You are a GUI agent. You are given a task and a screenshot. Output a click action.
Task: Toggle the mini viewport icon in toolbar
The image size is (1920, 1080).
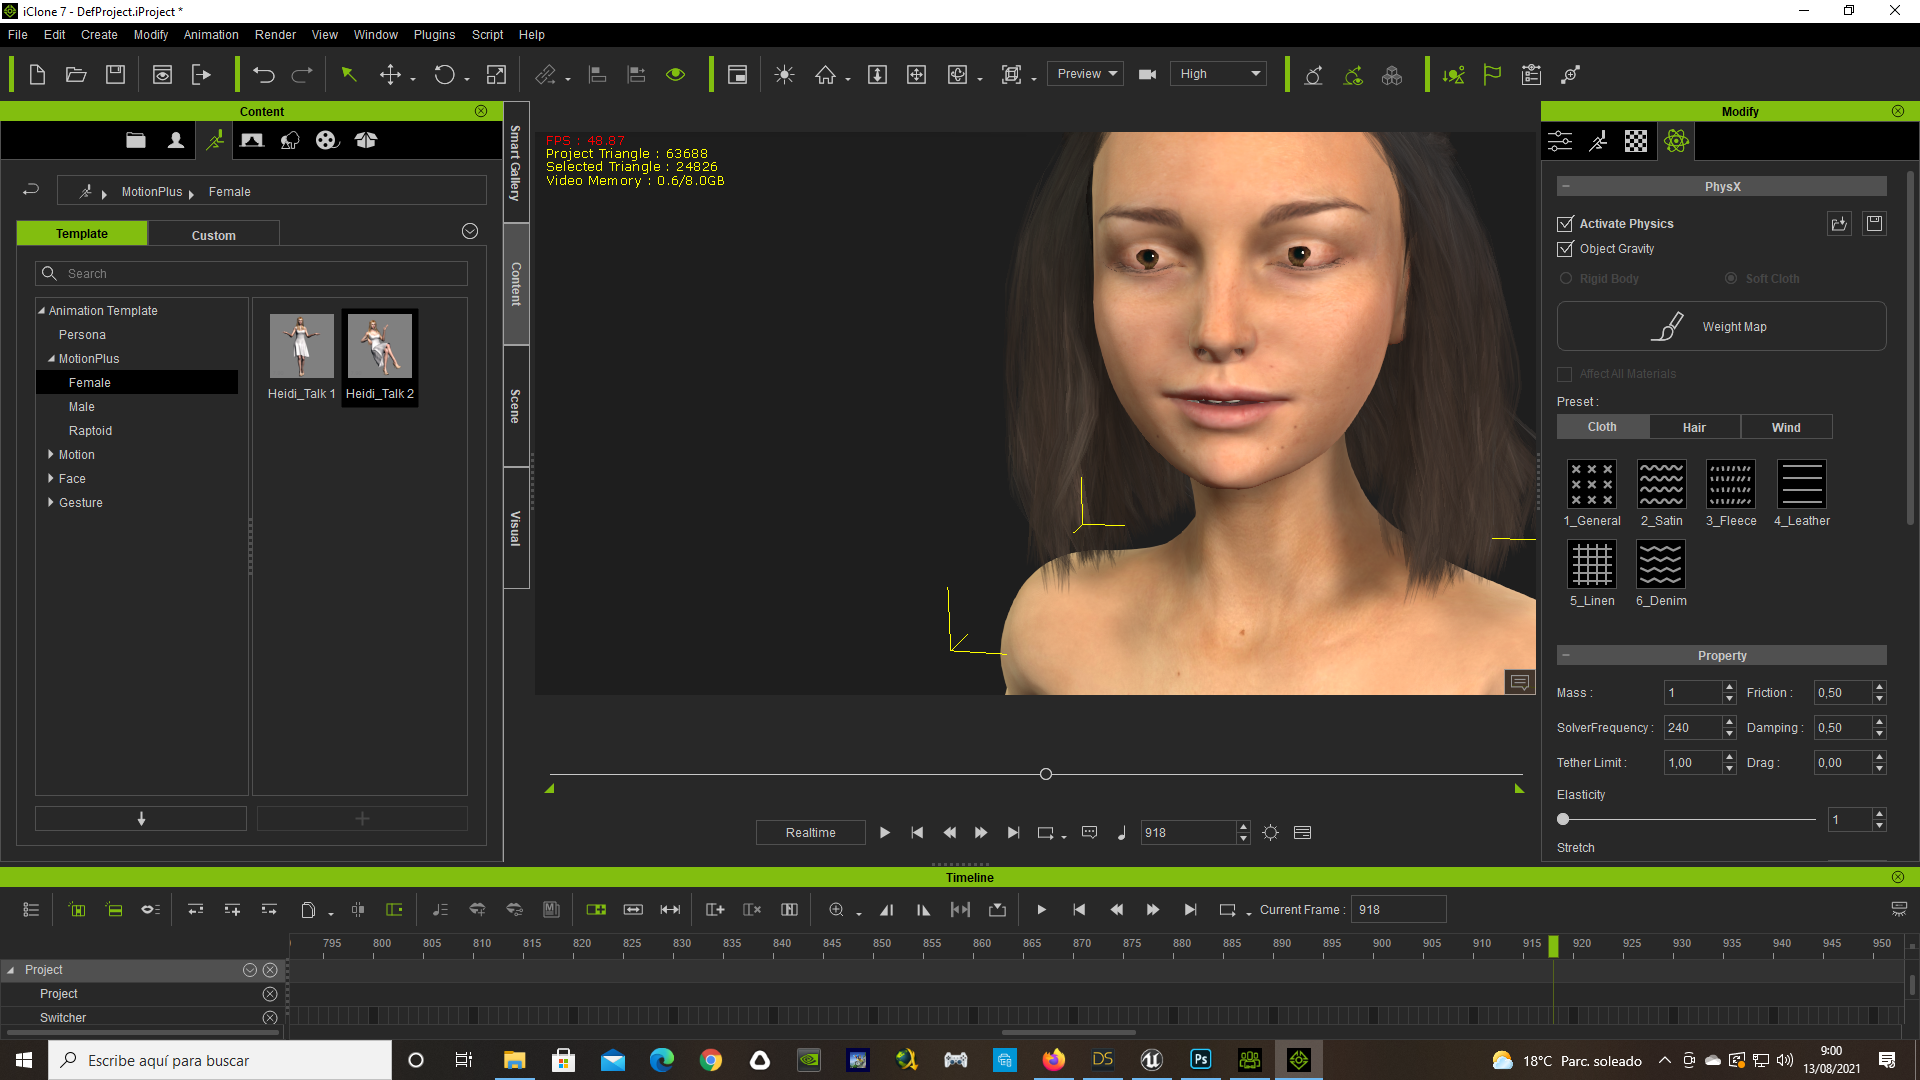point(738,74)
